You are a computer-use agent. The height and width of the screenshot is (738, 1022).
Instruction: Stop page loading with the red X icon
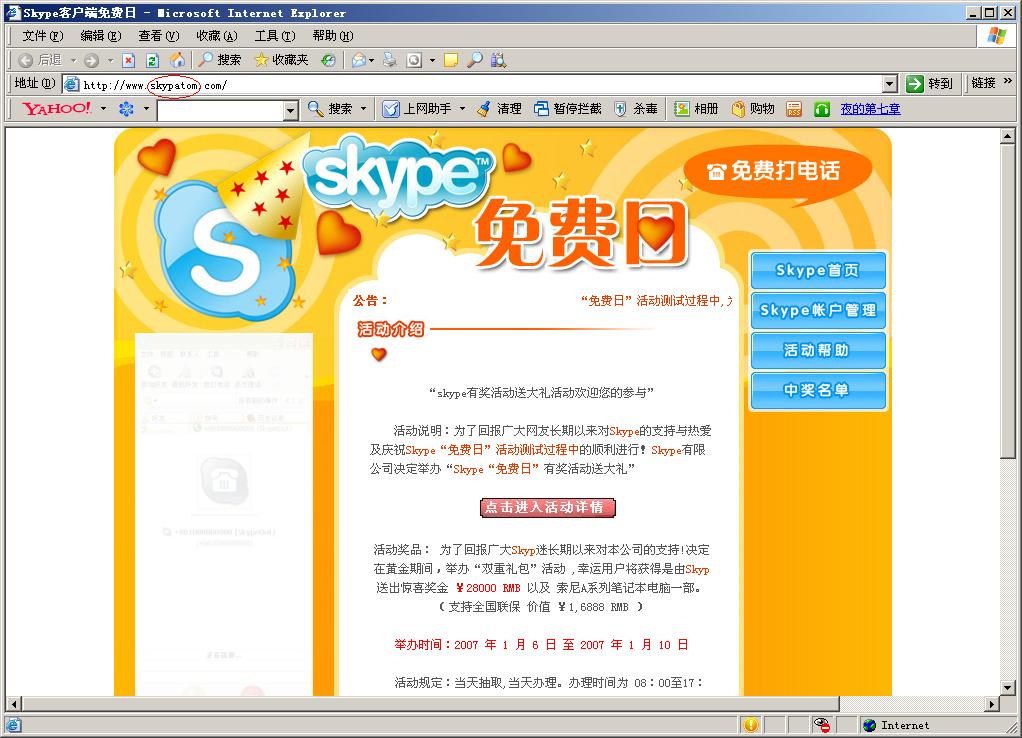pyautogui.click(x=129, y=59)
